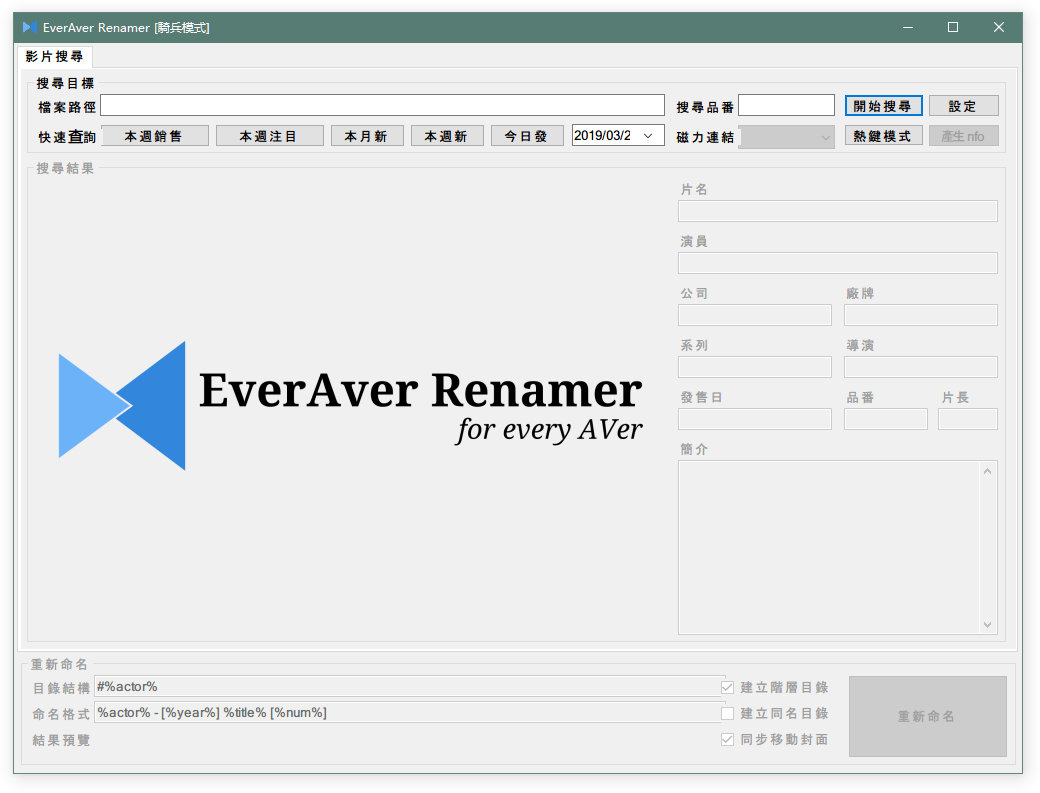The image size is (1040, 793).
Task: Click the 搜尋品番 input field
Action: coord(786,105)
